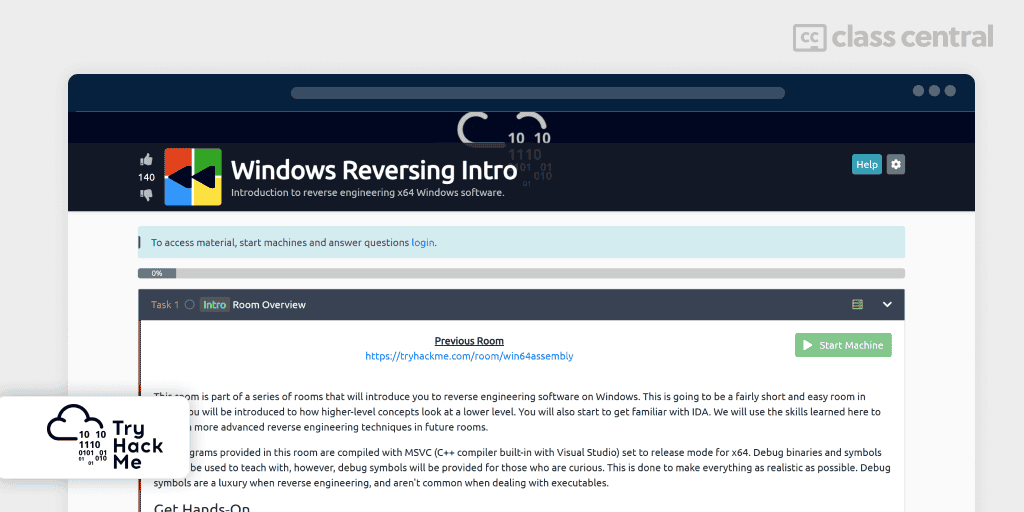
Task: Click the Windows Reversing Intro room logo
Action: [x=193, y=177]
